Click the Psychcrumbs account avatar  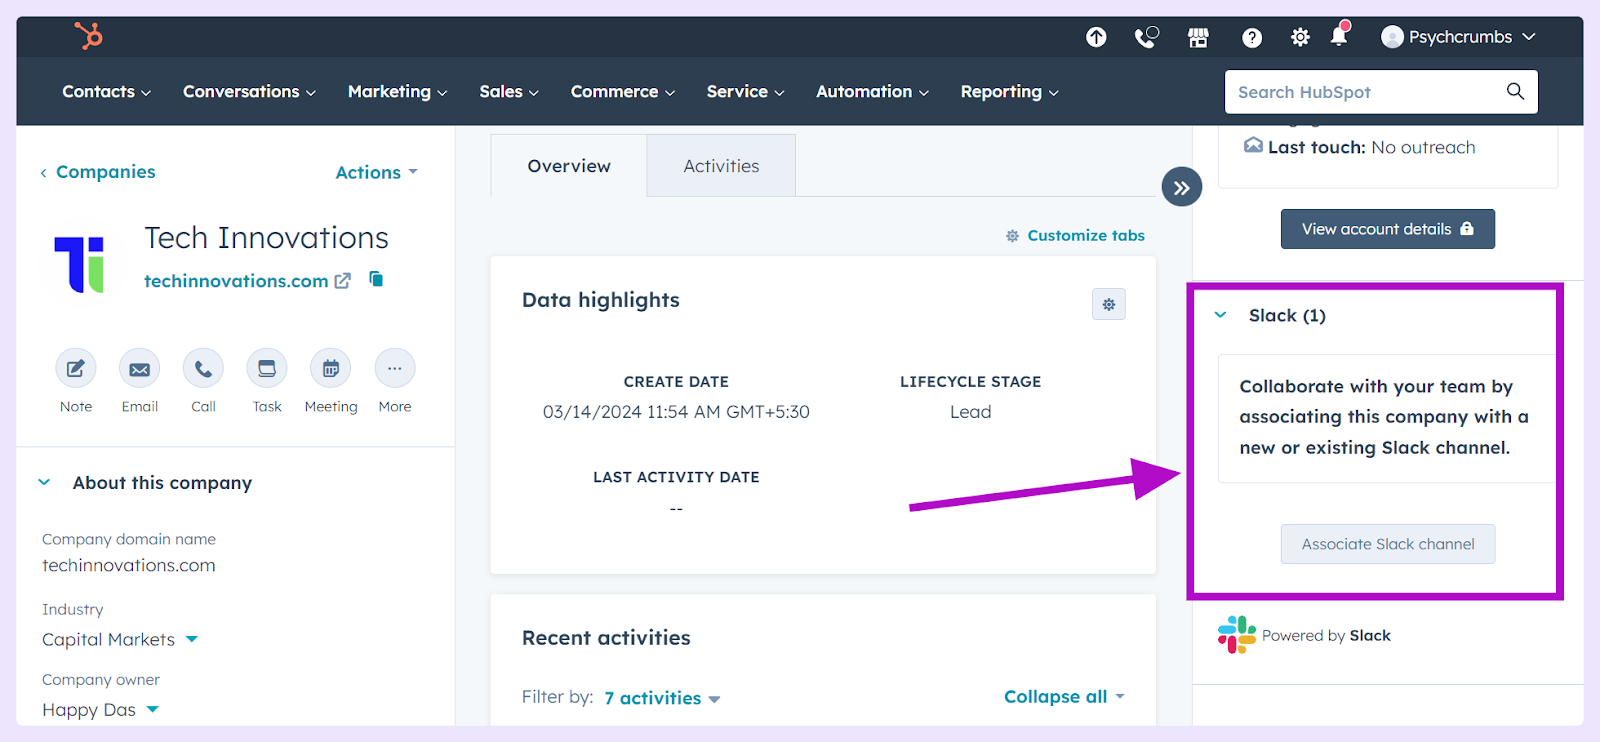[1392, 37]
